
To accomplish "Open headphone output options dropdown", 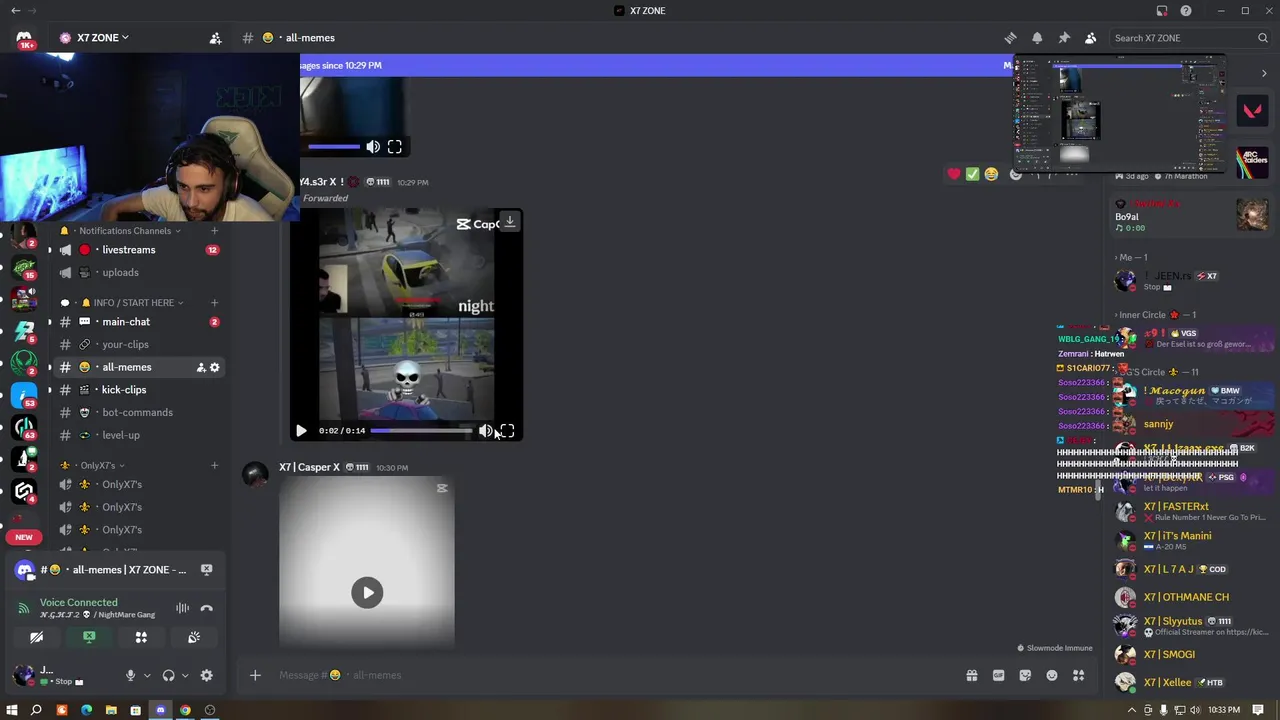I will pyautogui.click(x=185, y=676).
